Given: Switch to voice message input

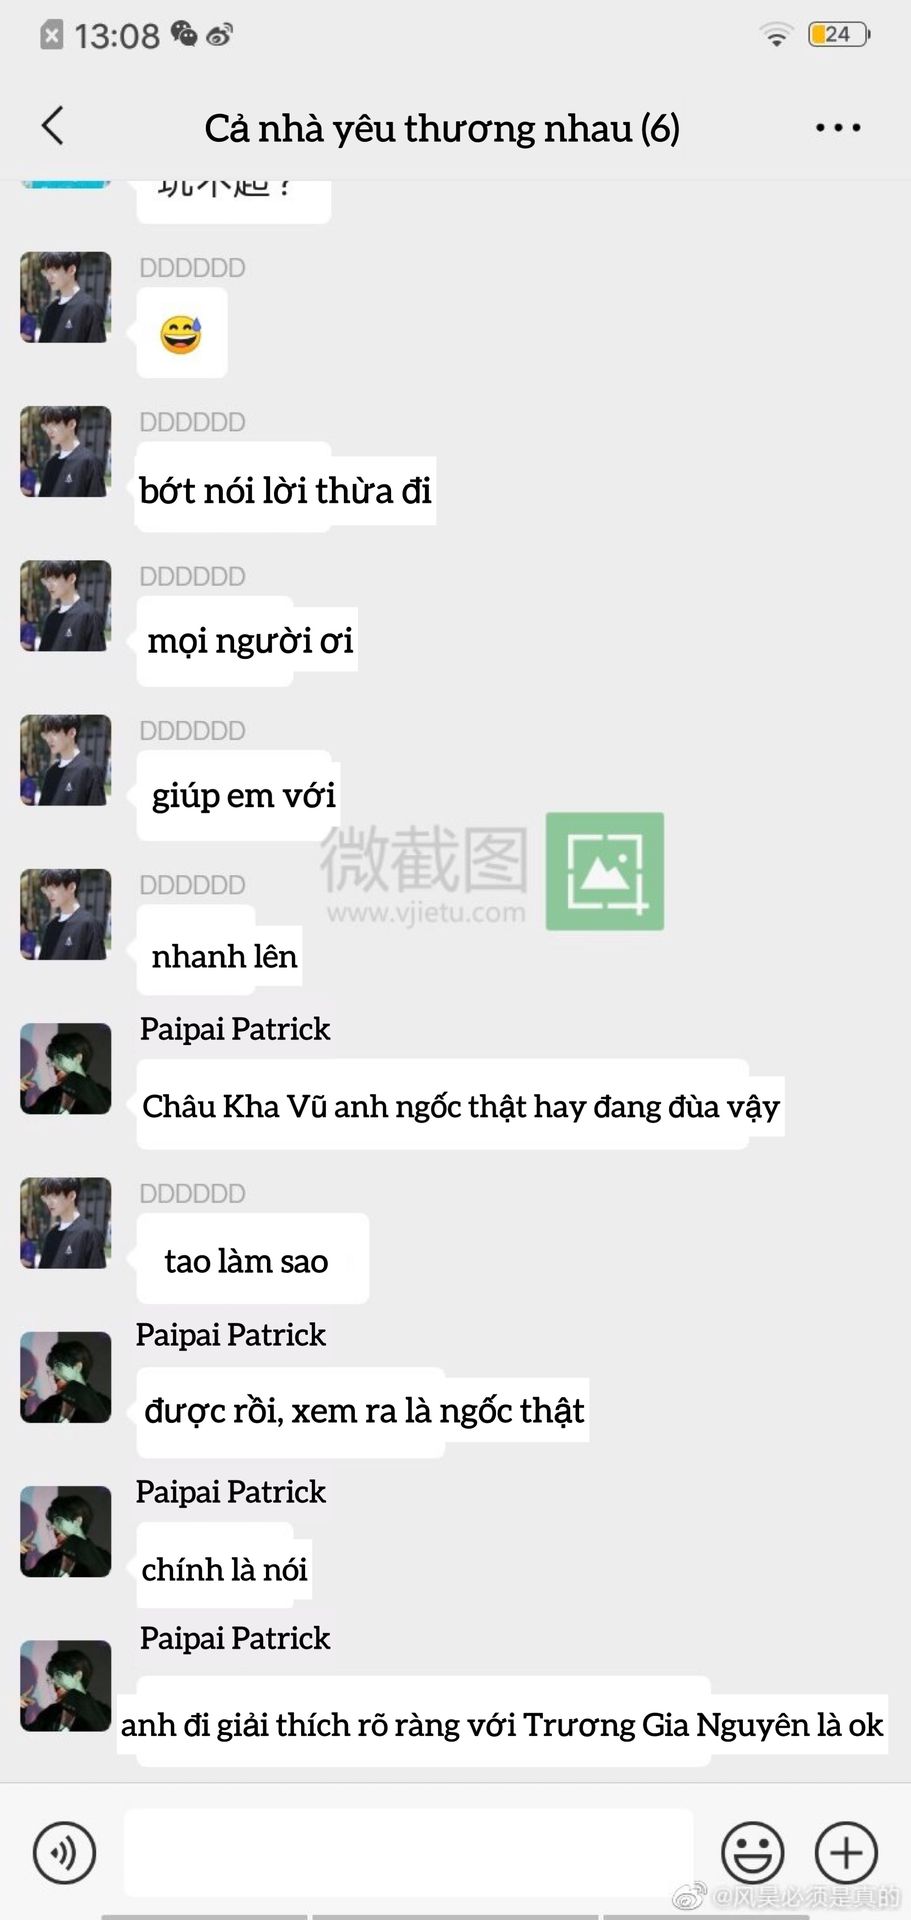Looking at the screenshot, I should point(64,1852).
